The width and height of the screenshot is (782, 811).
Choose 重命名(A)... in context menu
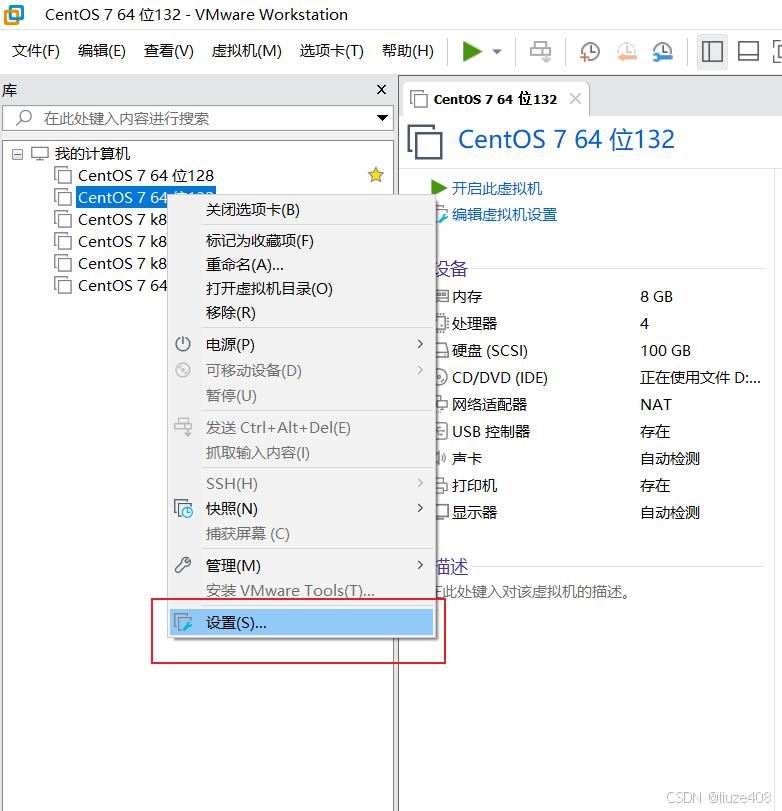click(x=302, y=265)
